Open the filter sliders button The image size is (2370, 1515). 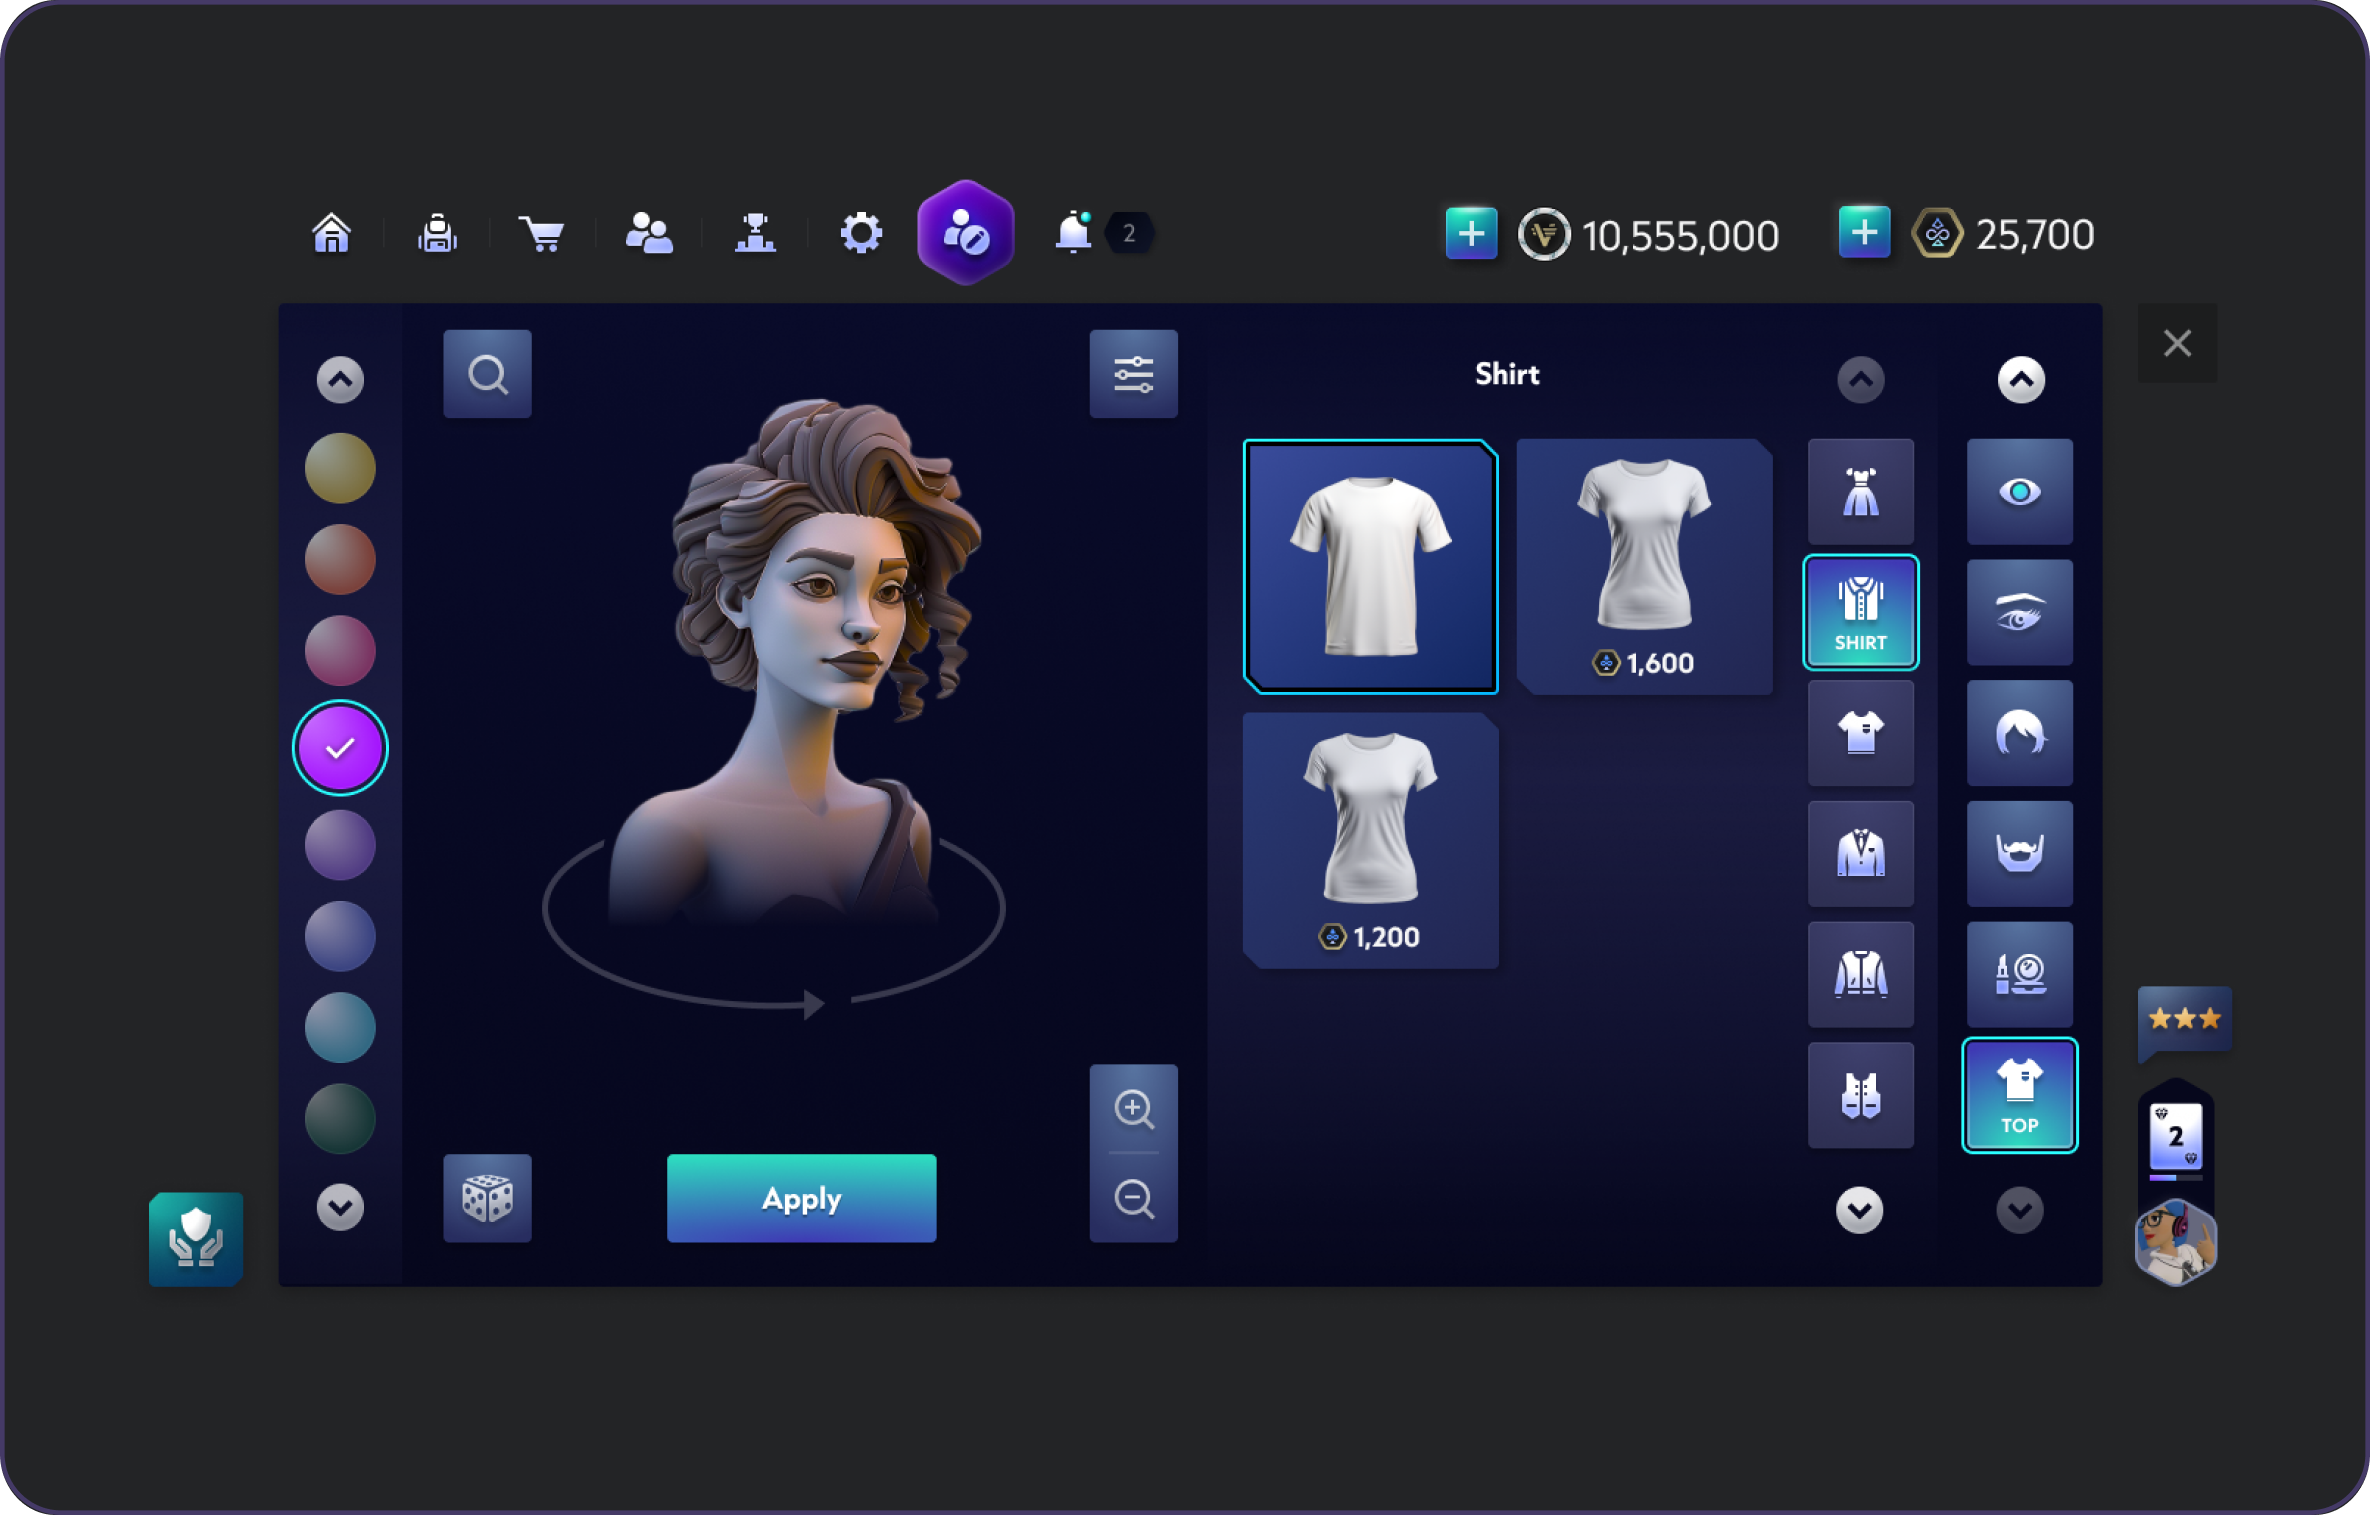pyautogui.click(x=1133, y=374)
